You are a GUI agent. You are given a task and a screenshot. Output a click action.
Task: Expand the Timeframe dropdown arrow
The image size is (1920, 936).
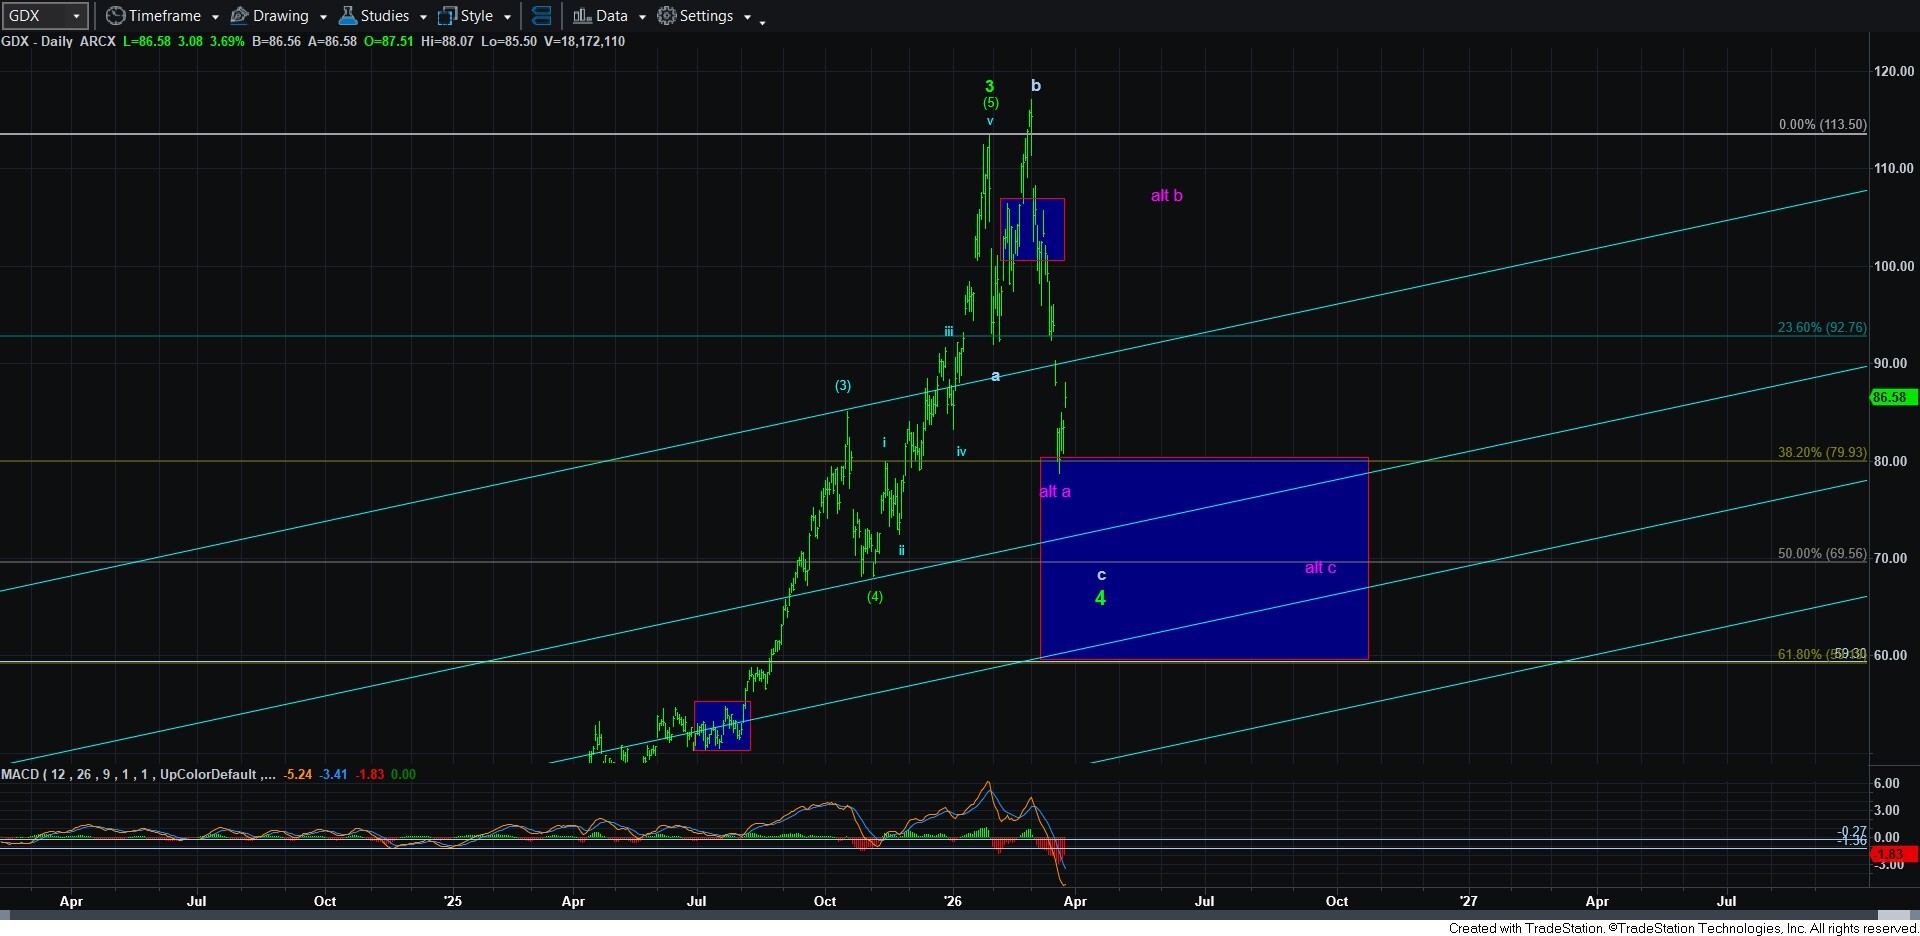tap(215, 17)
